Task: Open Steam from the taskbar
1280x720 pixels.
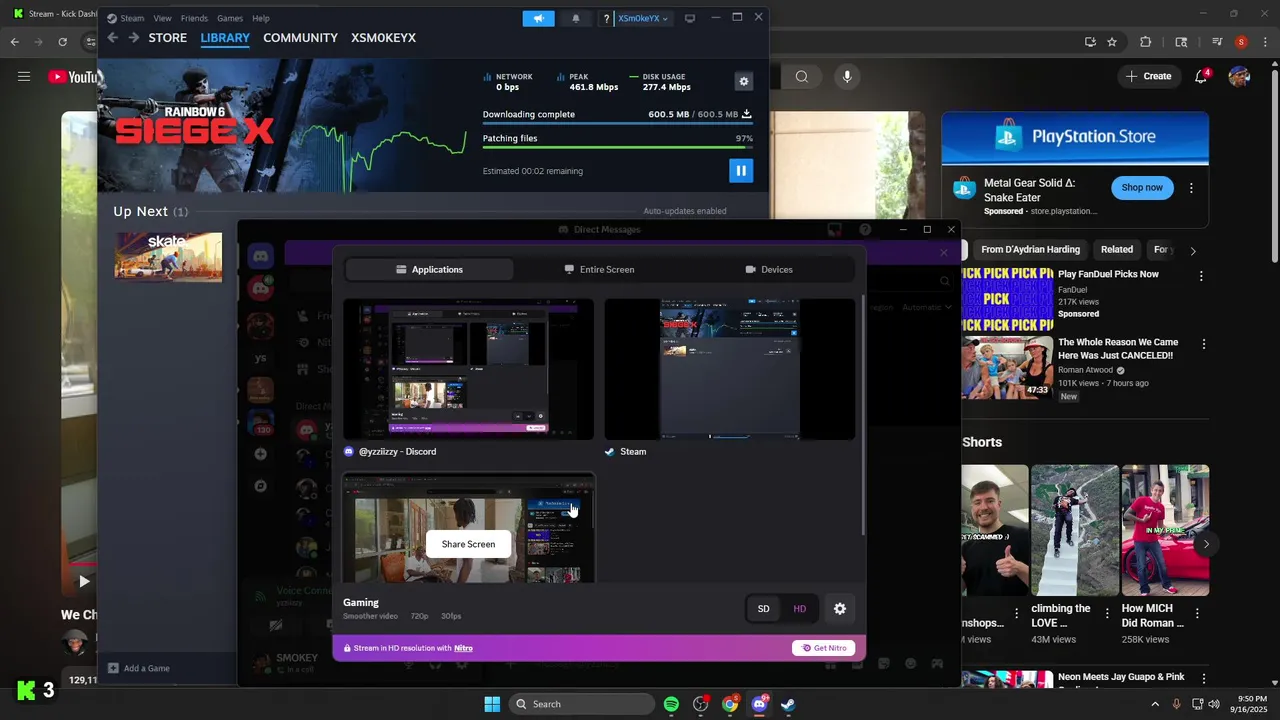Action: pyautogui.click(x=788, y=704)
